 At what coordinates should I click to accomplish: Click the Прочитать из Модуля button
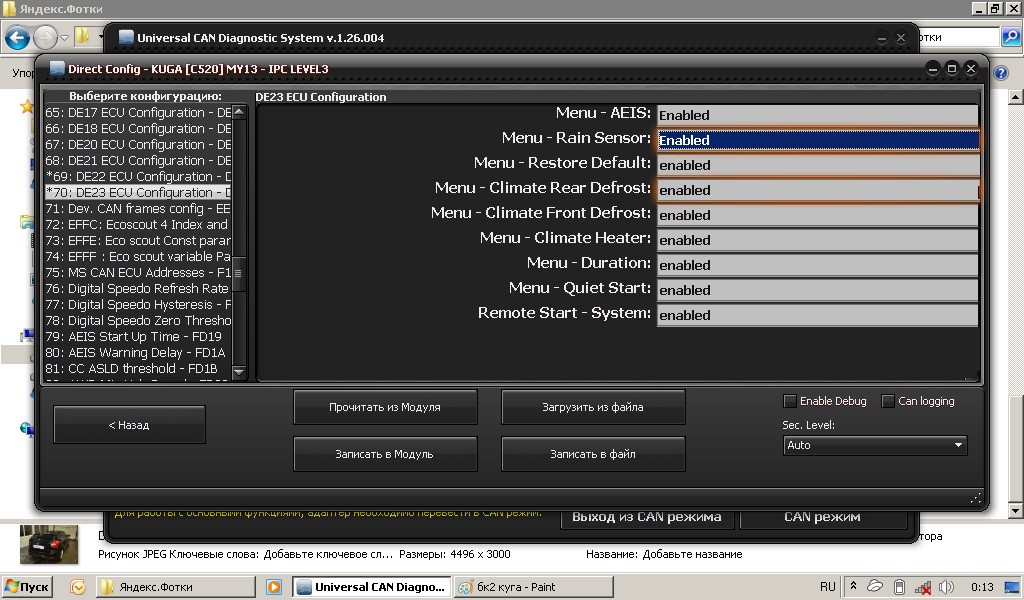pyautogui.click(x=385, y=407)
